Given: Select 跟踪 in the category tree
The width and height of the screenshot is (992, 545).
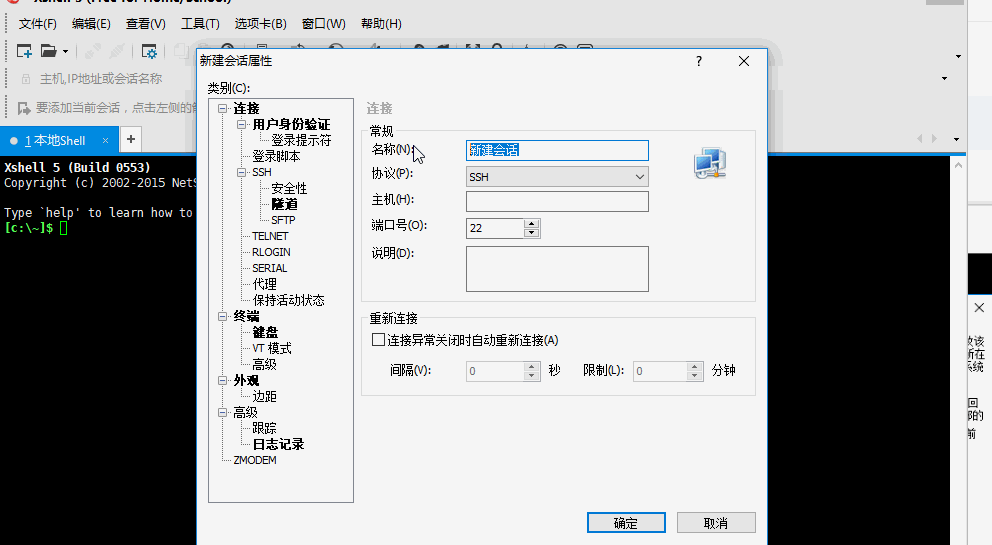Looking at the screenshot, I should pos(264,429).
